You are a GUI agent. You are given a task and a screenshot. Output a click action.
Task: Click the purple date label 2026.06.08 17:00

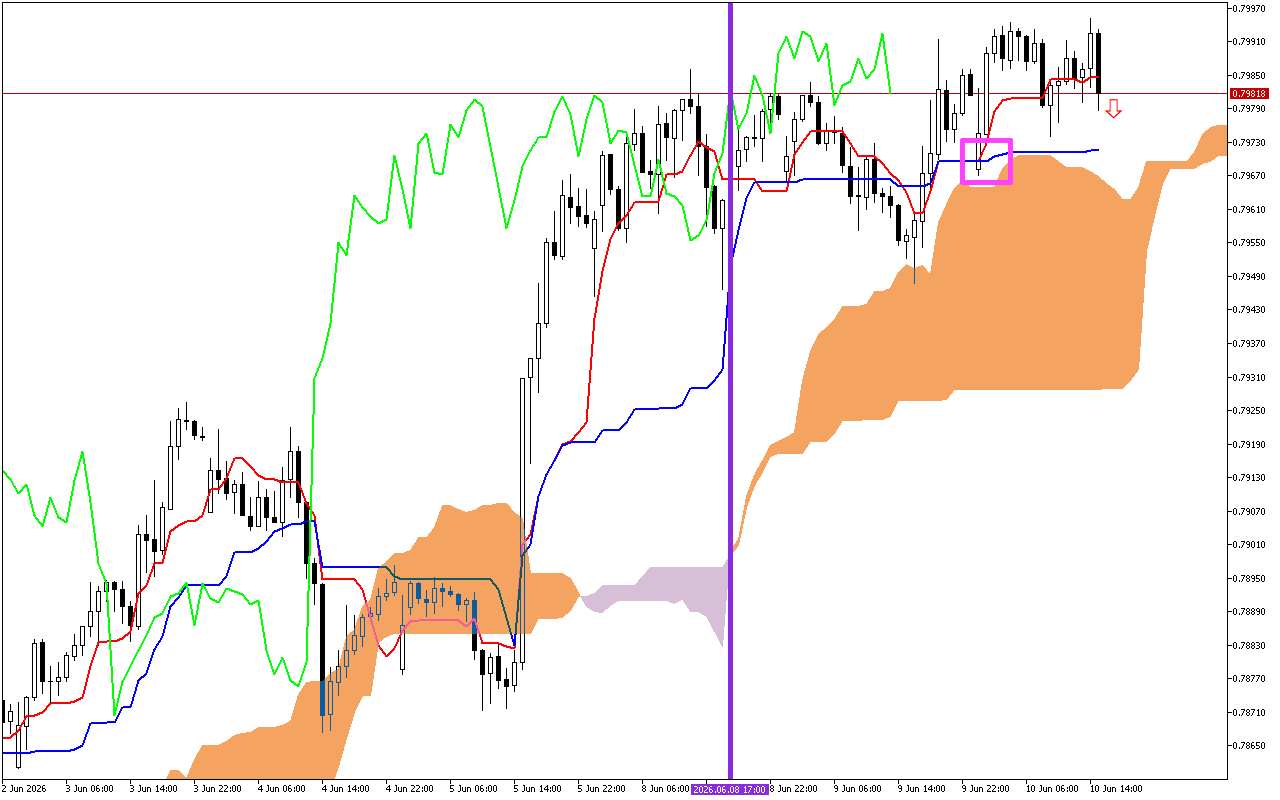(729, 789)
